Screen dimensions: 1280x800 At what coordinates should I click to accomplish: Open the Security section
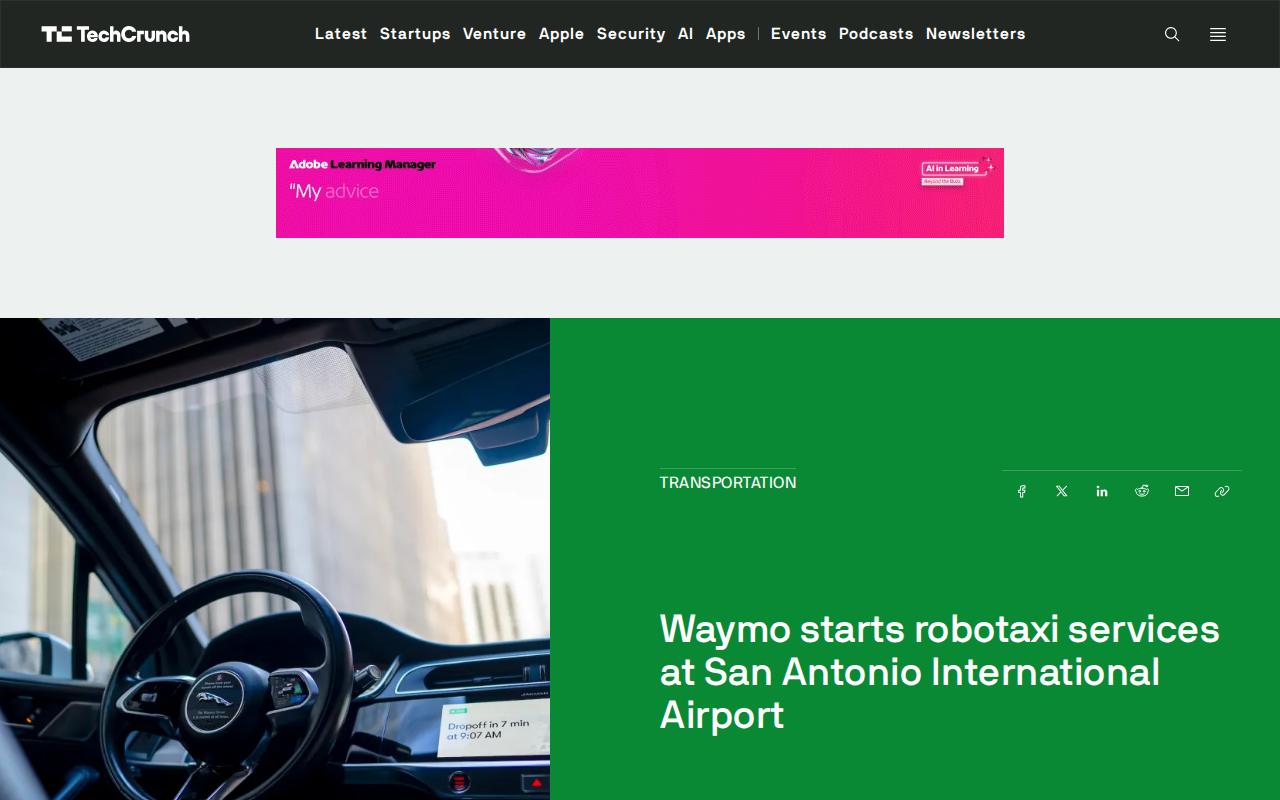tap(631, 34)
